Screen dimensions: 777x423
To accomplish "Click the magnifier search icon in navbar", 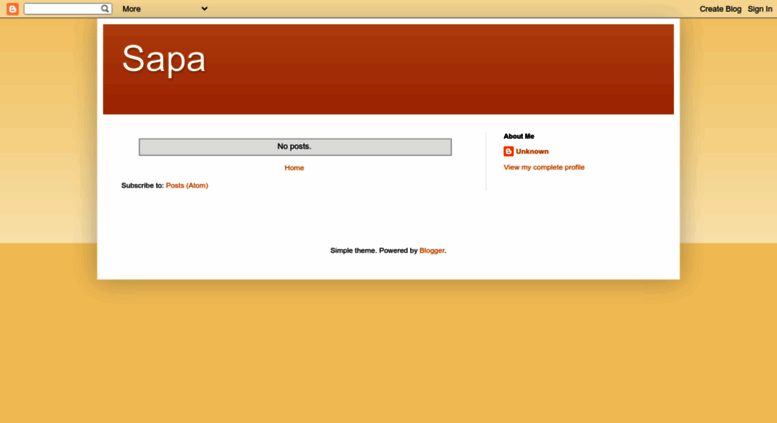I will coord(105,8).
